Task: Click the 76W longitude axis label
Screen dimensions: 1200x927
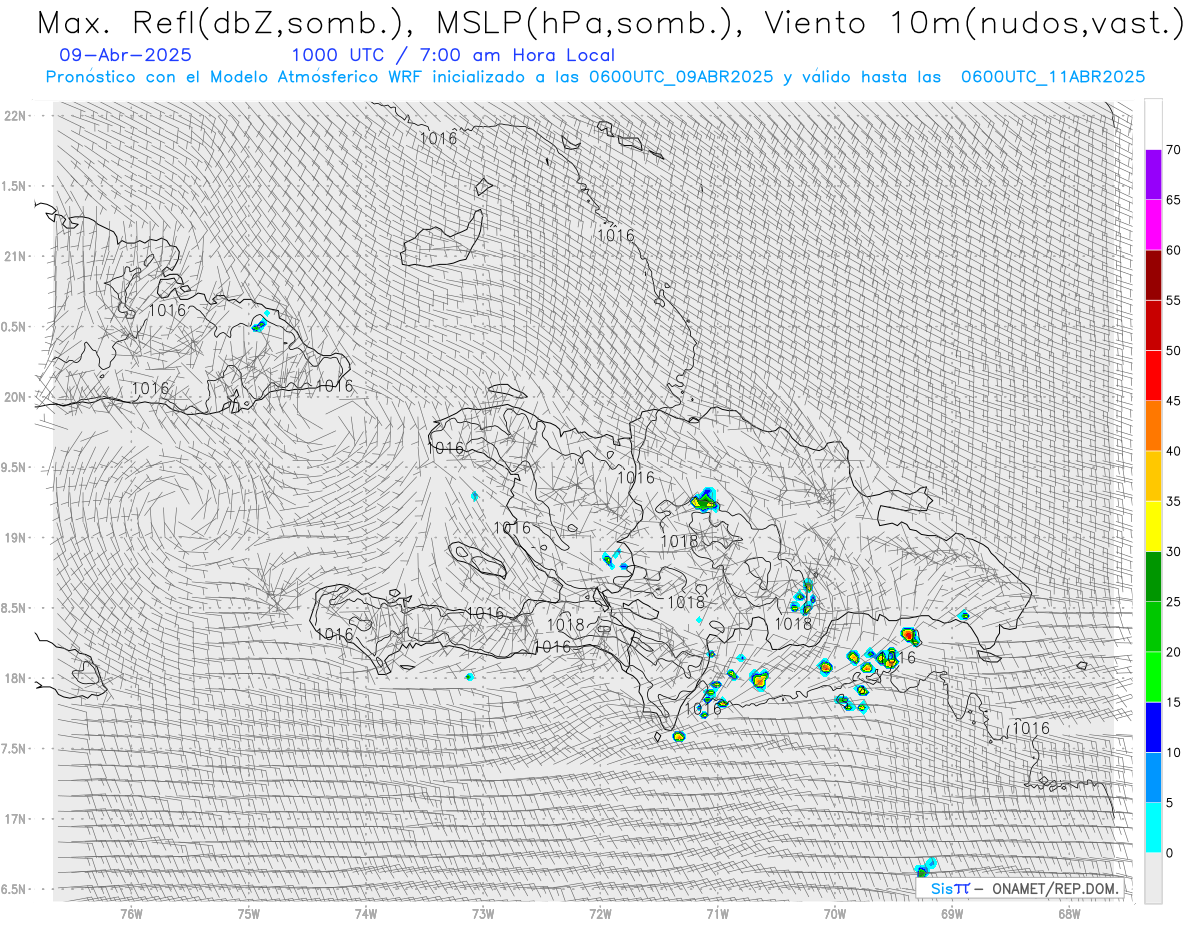Action: [x=131, y=914]
